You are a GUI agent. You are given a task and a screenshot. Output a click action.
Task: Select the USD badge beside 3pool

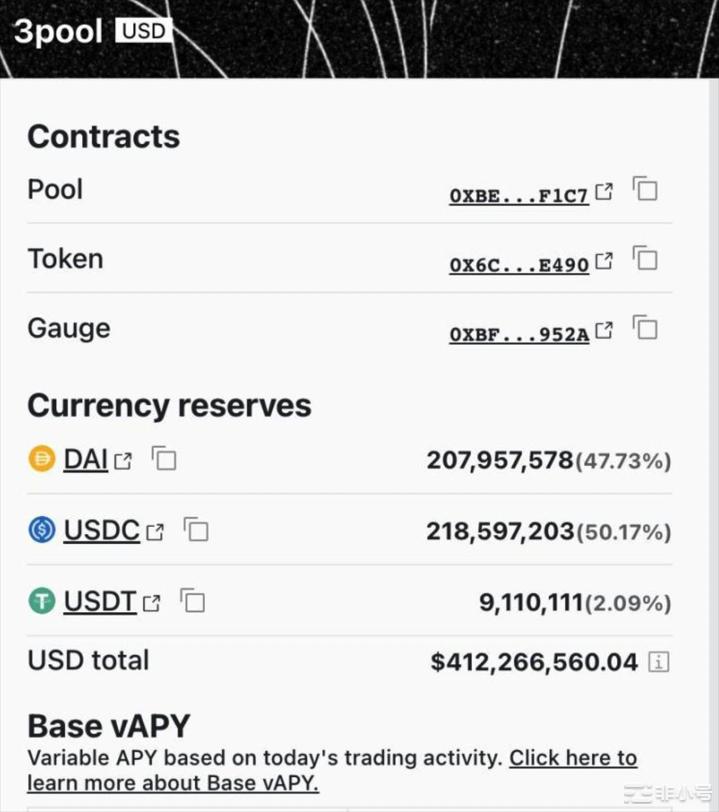tap(143, 31)
